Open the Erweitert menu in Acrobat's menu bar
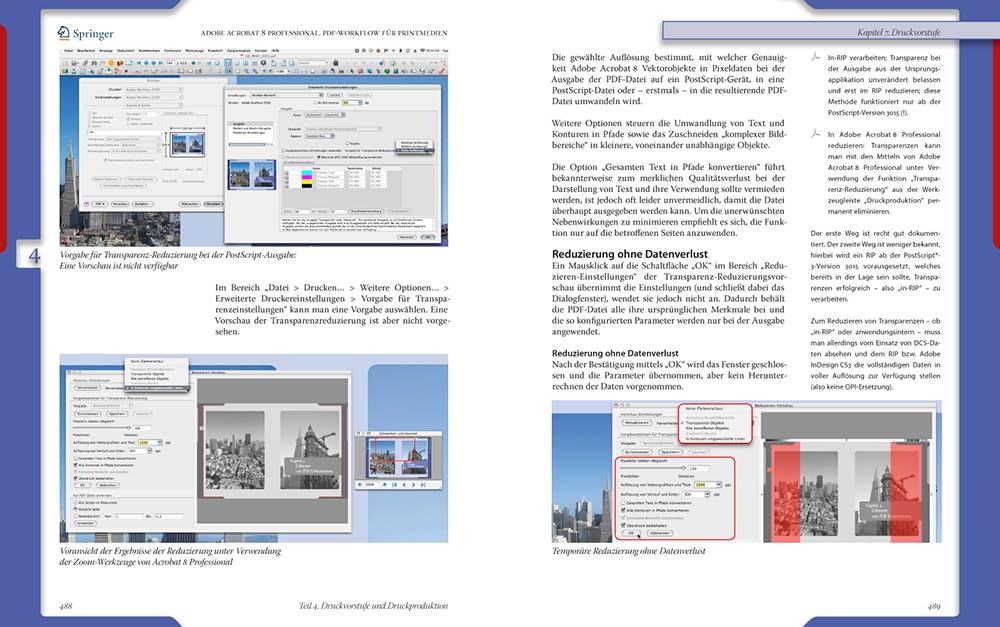The image size is (1000, 627). (215, 50)
